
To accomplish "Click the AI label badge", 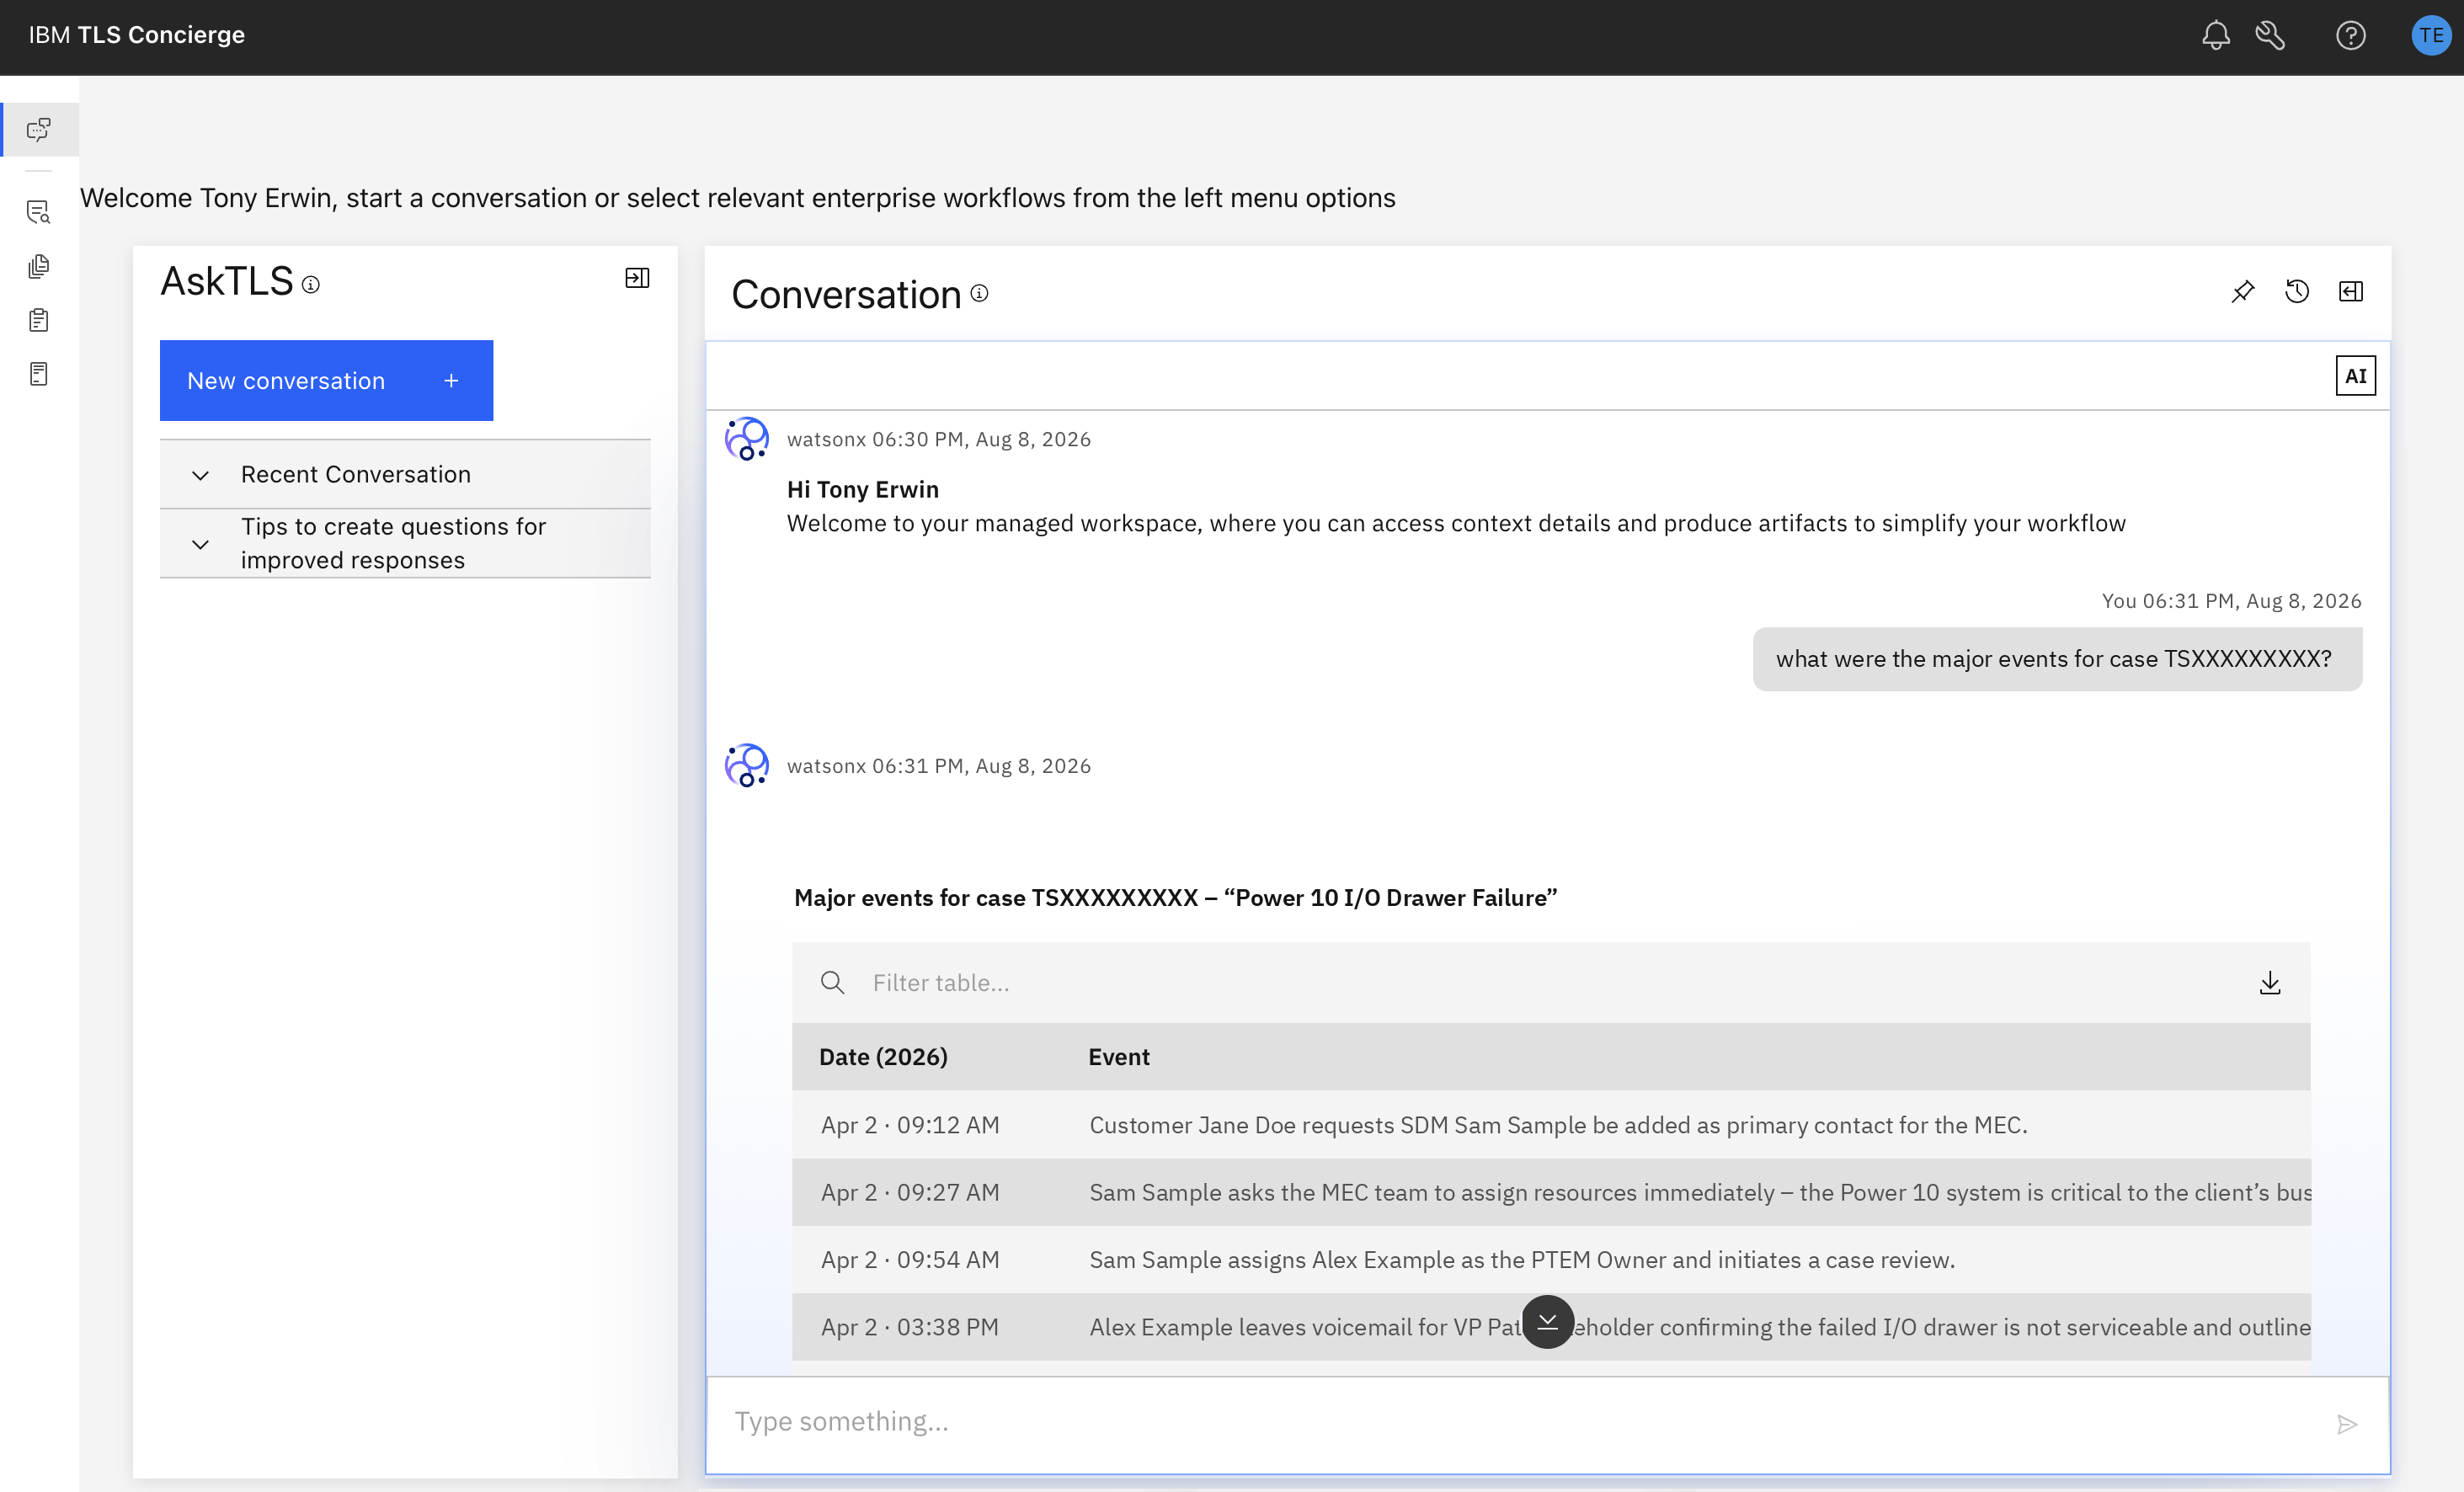I will coord(2355,376).
